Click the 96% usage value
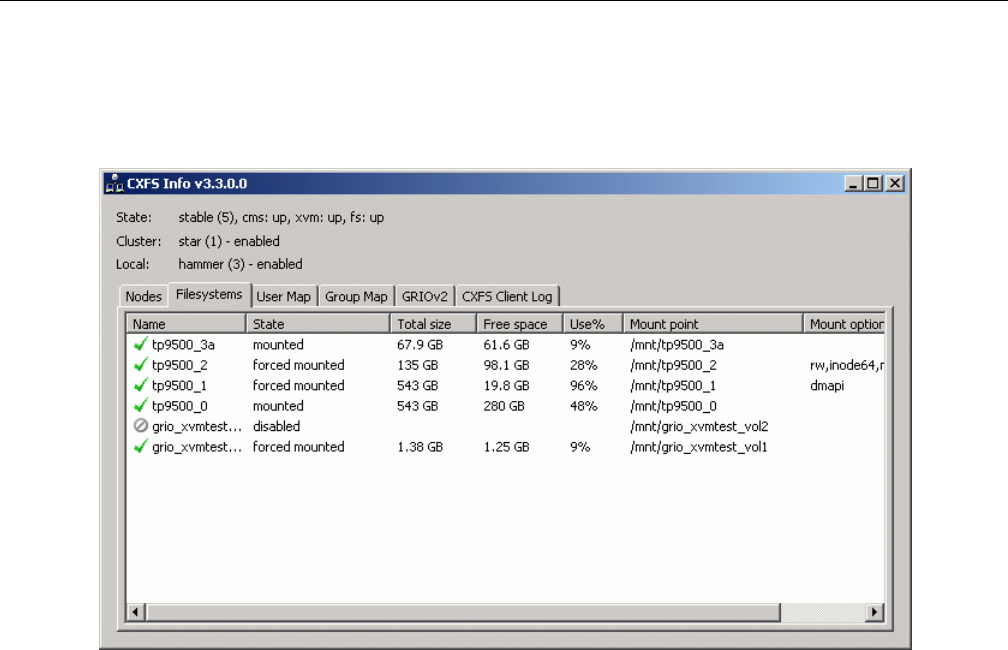The image size is (1008, 650). [x=584, y=386]
